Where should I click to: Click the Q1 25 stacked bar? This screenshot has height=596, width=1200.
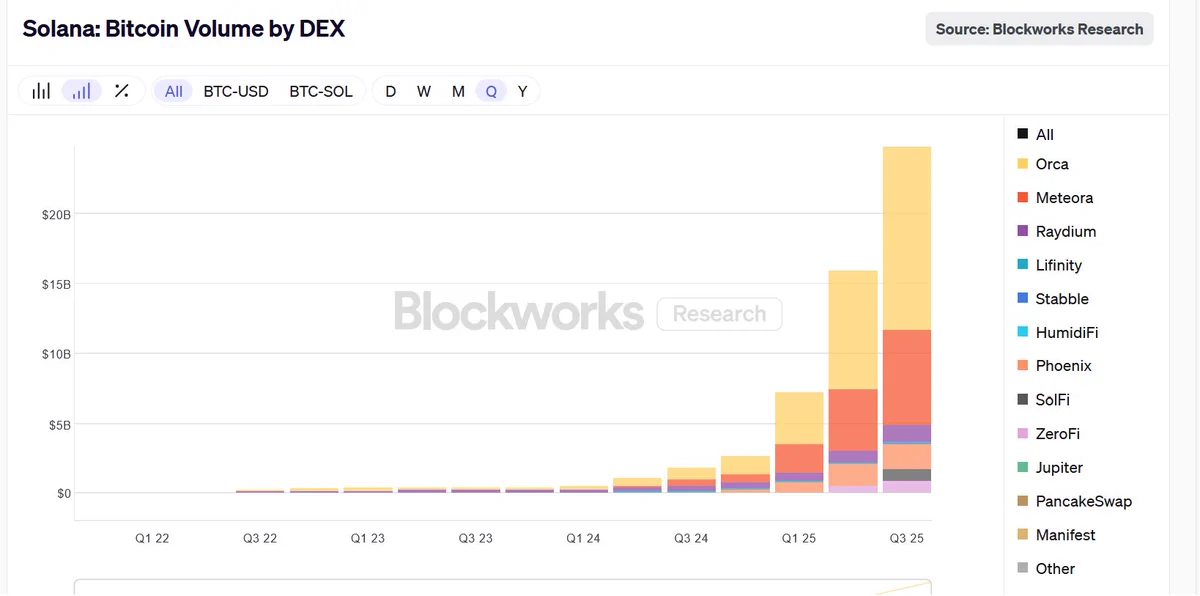click(799, 442)
